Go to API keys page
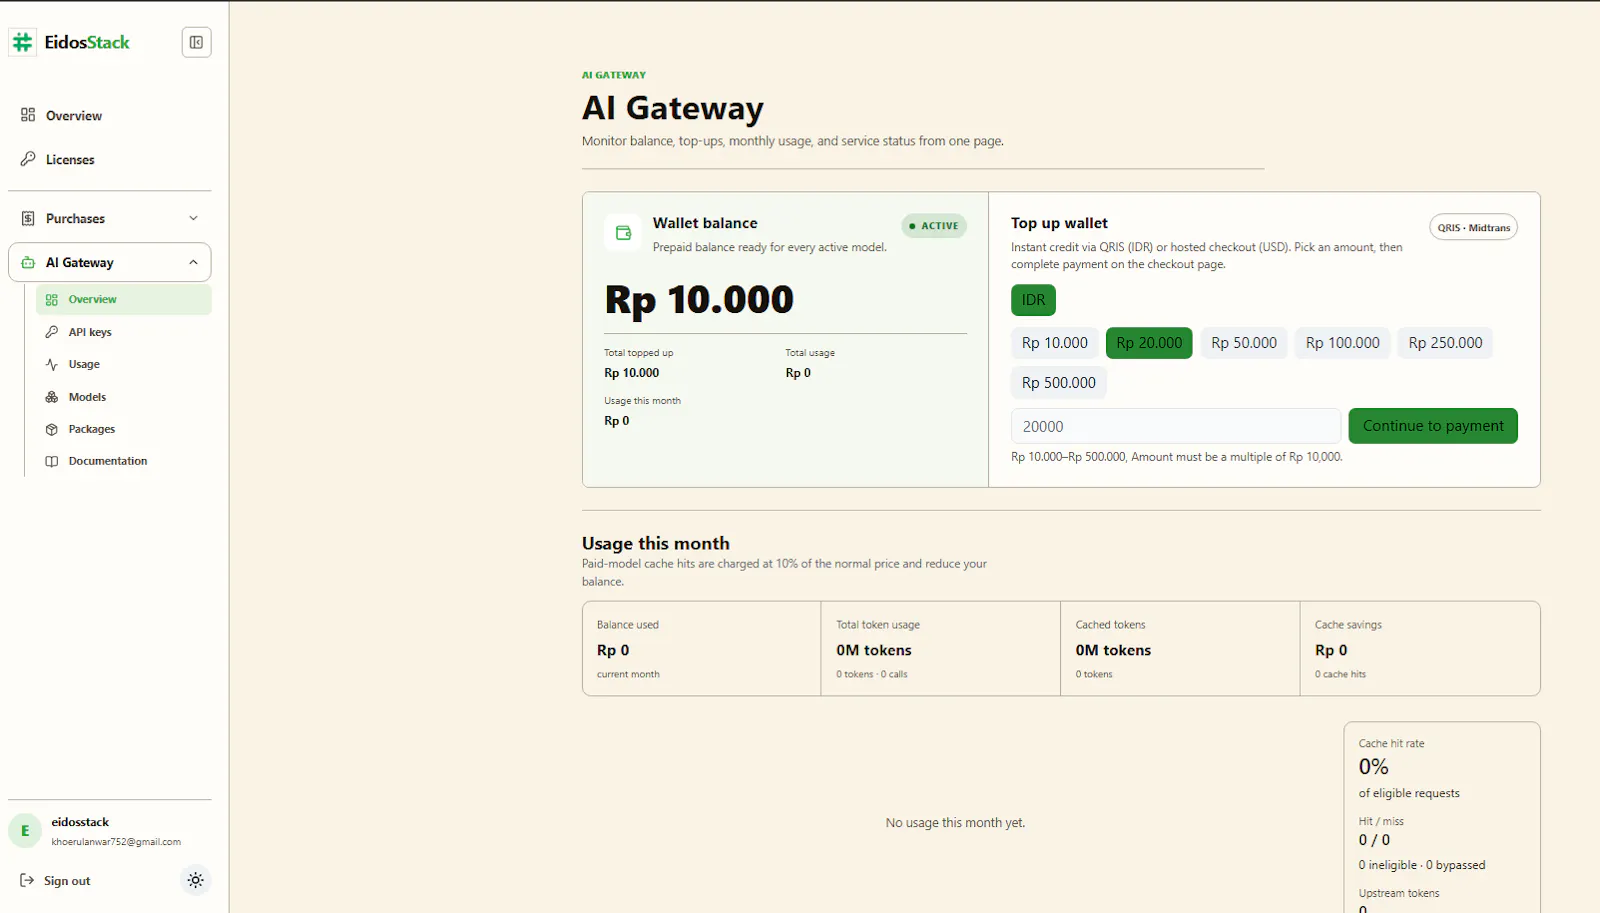The height and width of the screenshot is (913, 1600). (x=124, y=332)
